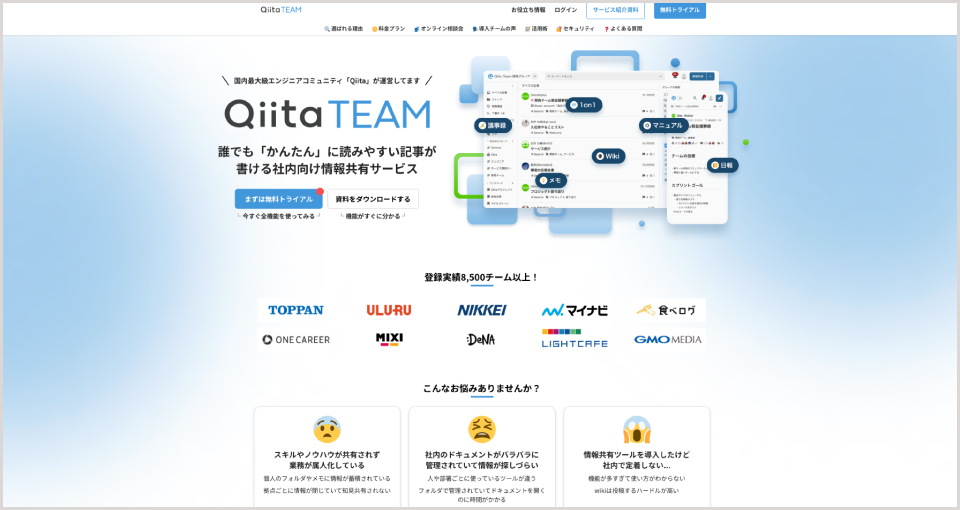Click the tired face emoji on middle card
Screen dimensions: 960x510
coord(482,429)
